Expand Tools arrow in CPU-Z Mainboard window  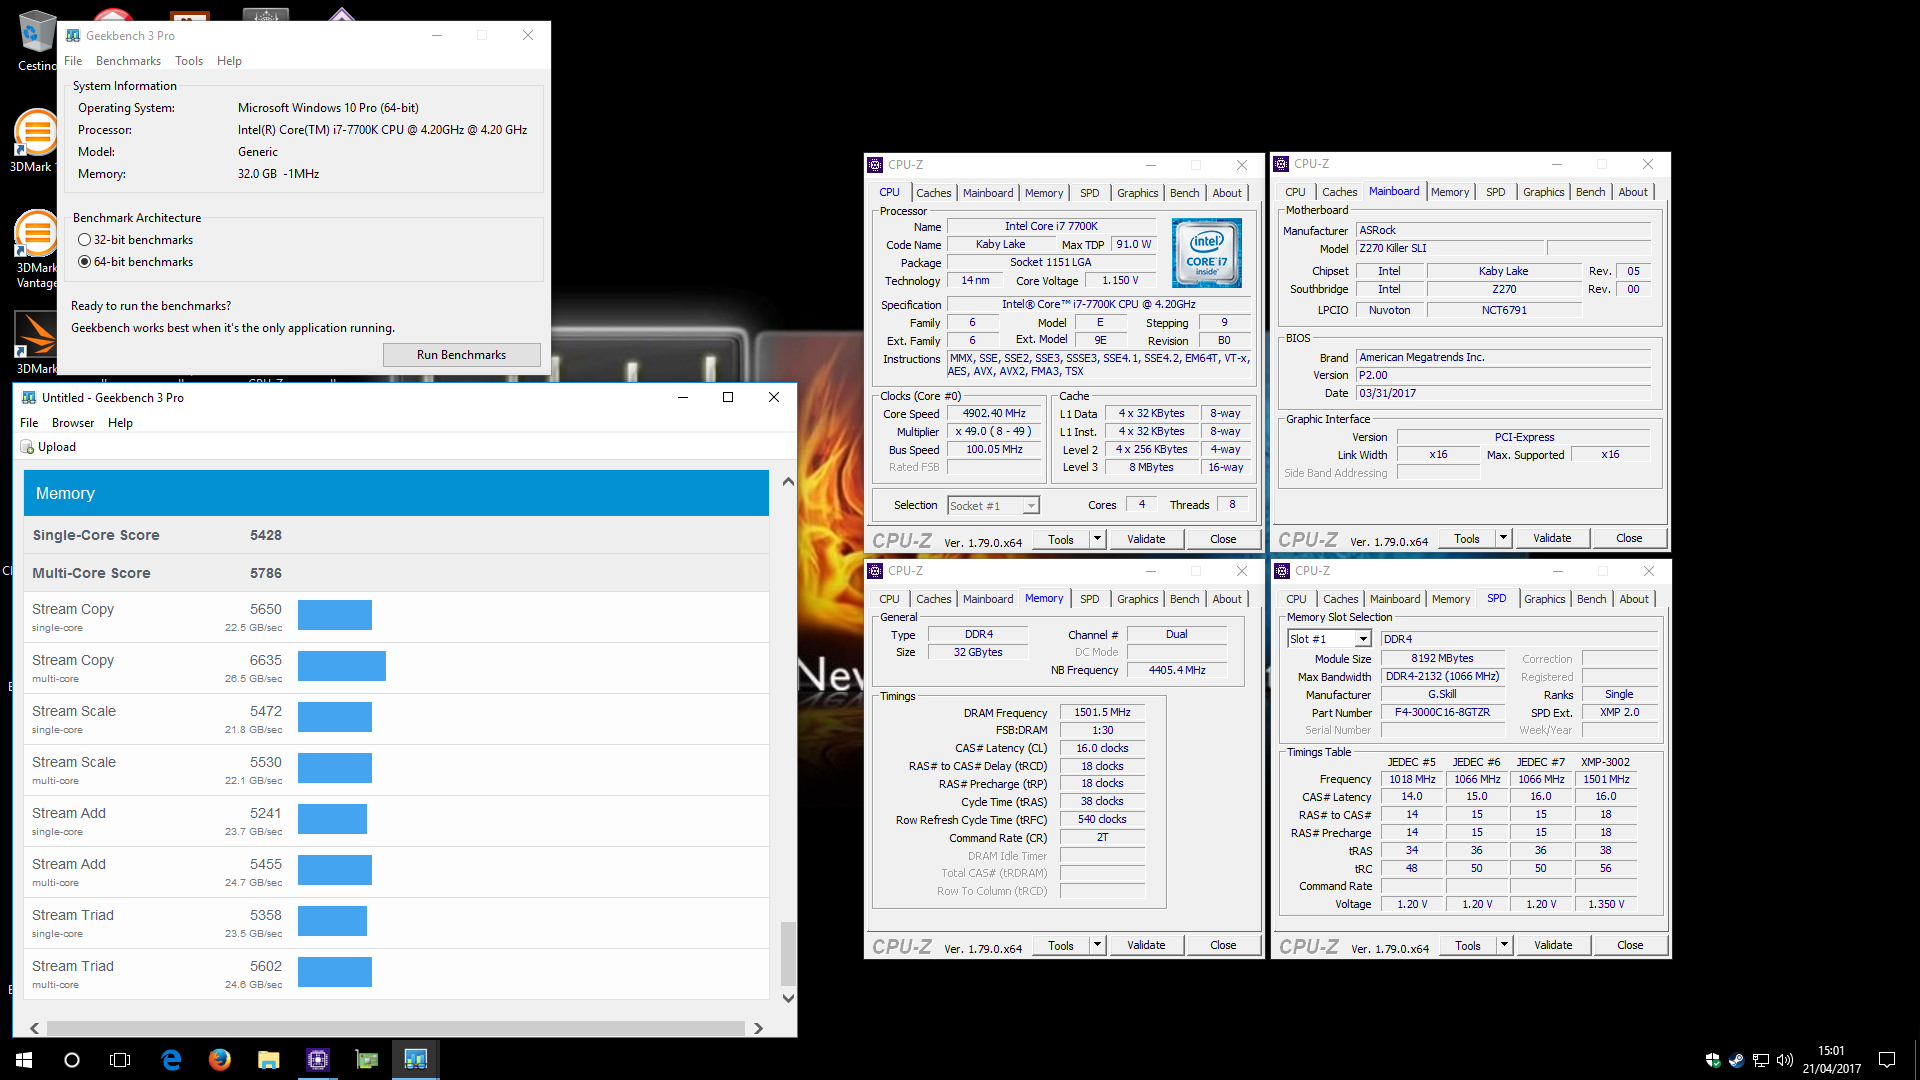[x=1503, y=538]
